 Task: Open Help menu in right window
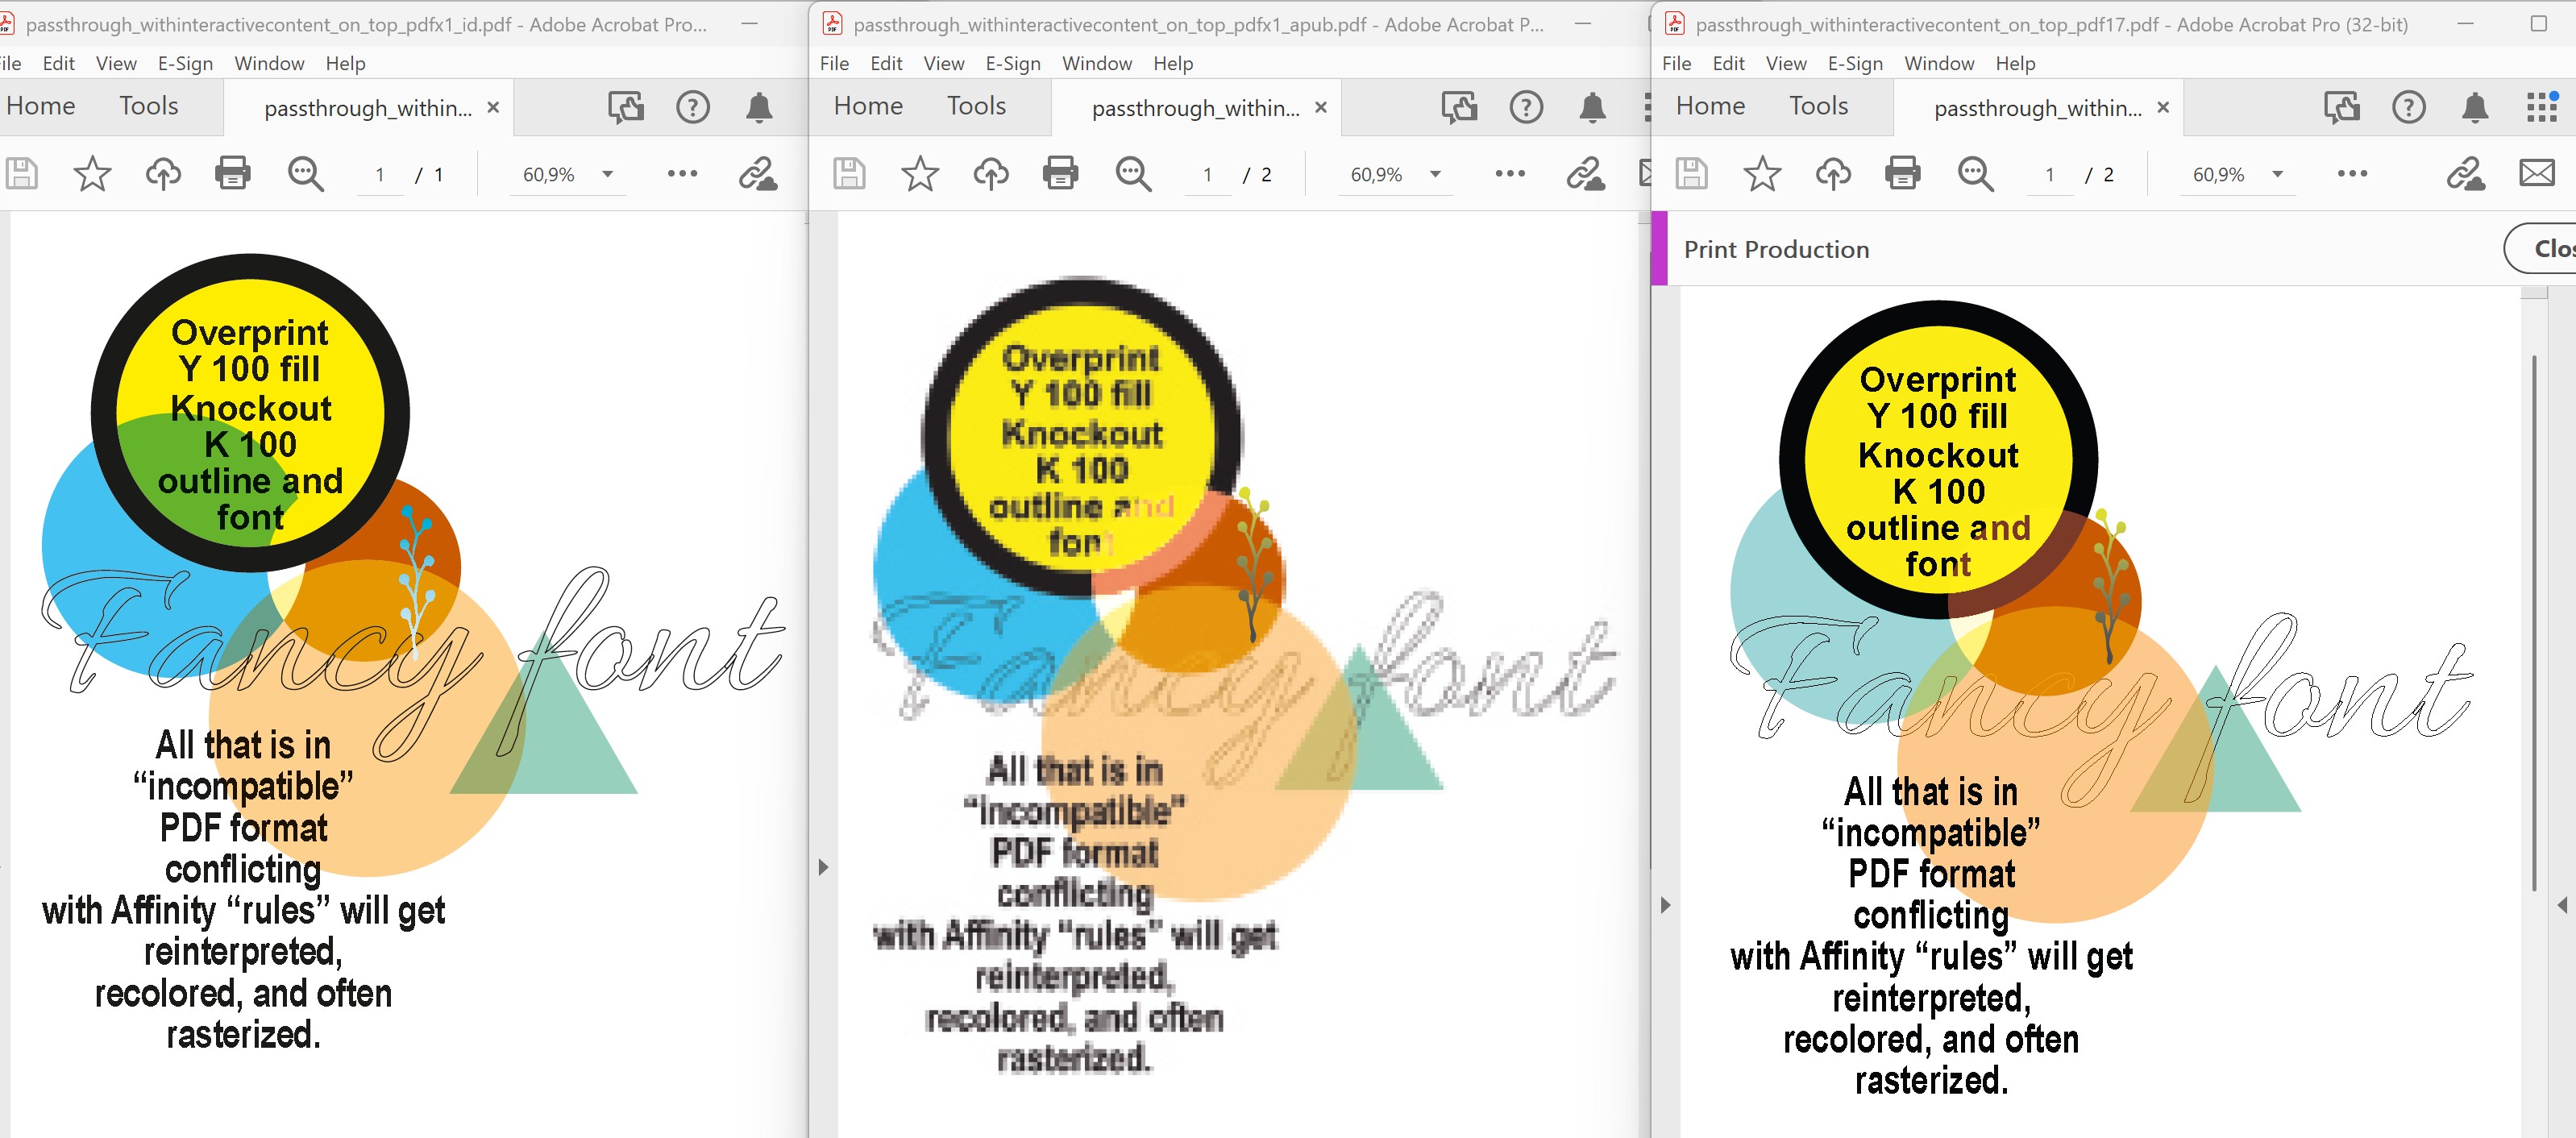click(2015, 63)
